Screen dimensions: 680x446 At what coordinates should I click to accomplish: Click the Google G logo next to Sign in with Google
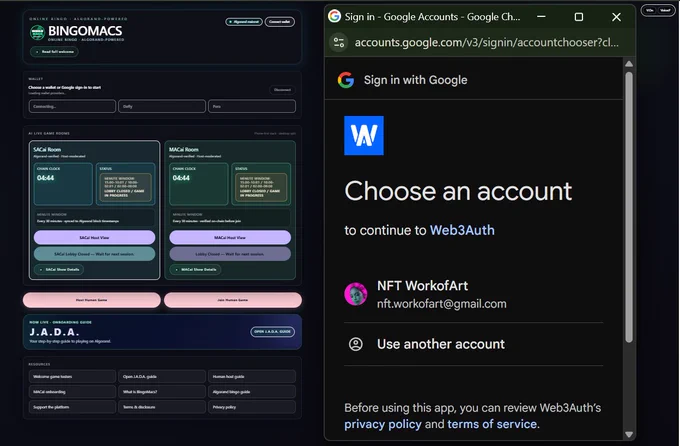click(x=346, y=80)
